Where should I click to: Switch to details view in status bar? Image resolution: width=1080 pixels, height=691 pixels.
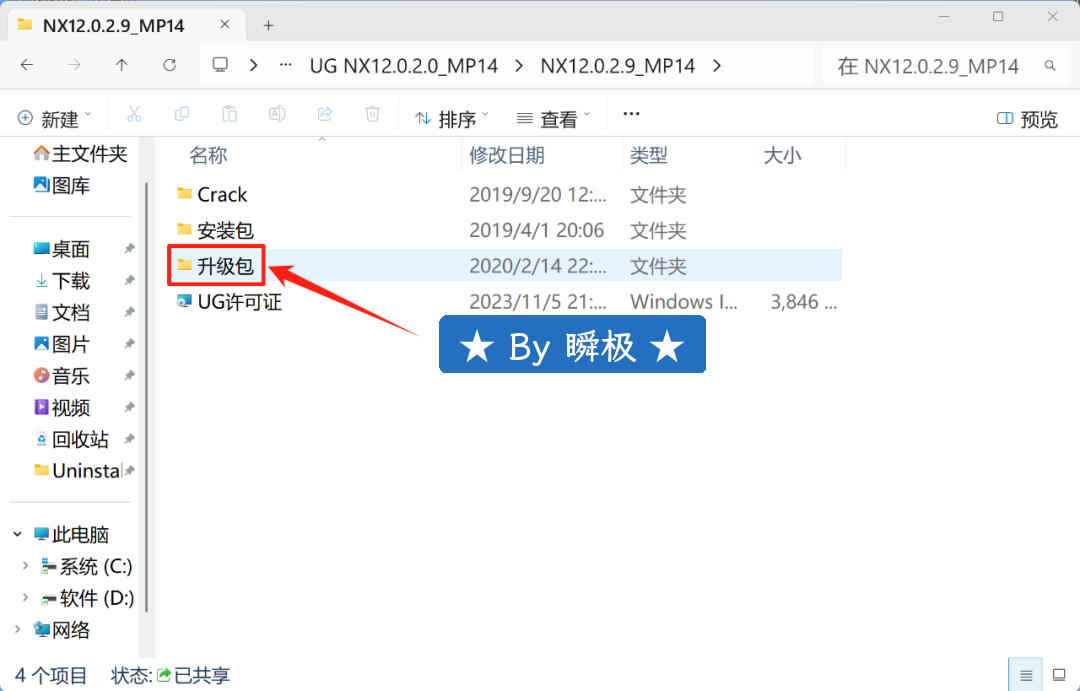[x=1025, y=676]
